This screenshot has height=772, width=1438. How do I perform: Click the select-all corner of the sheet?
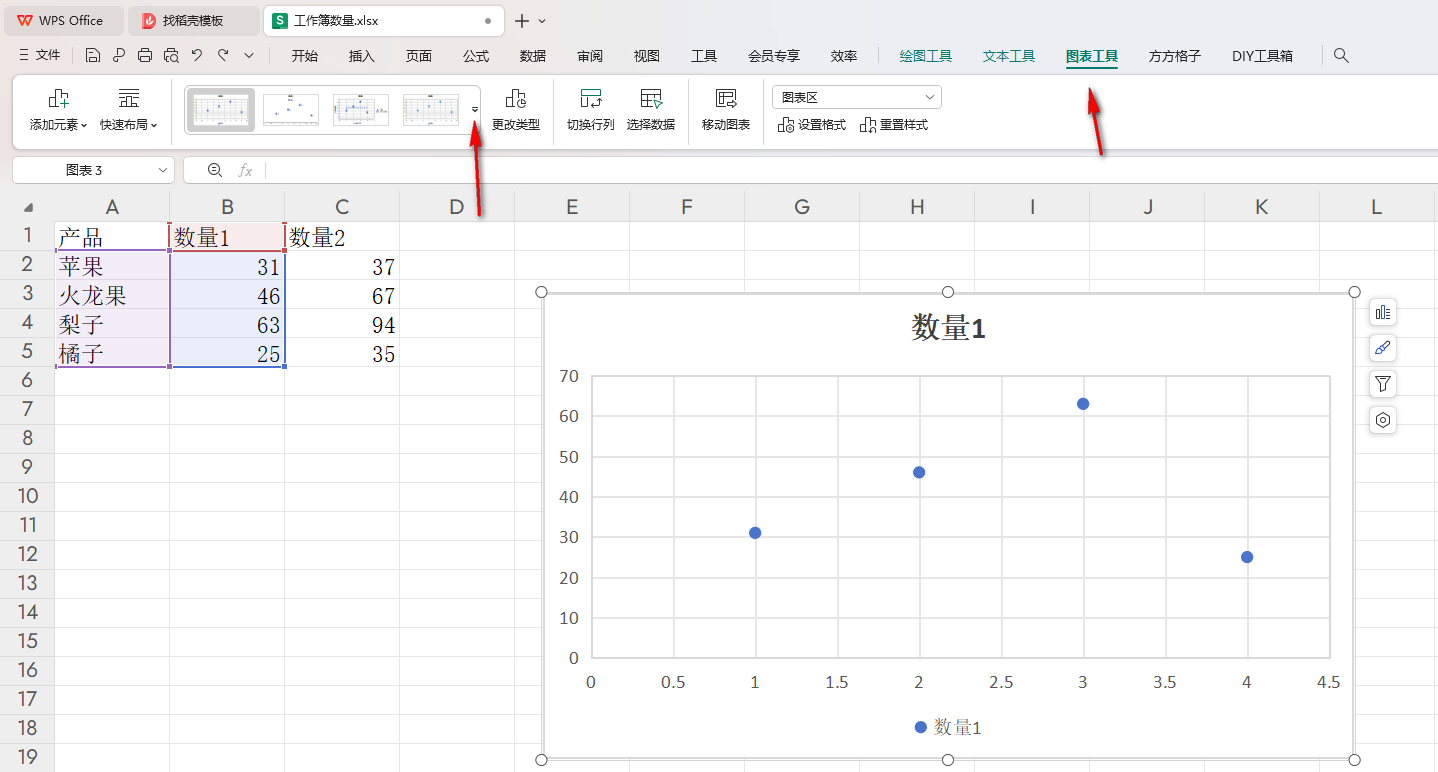tap(27, 207)
